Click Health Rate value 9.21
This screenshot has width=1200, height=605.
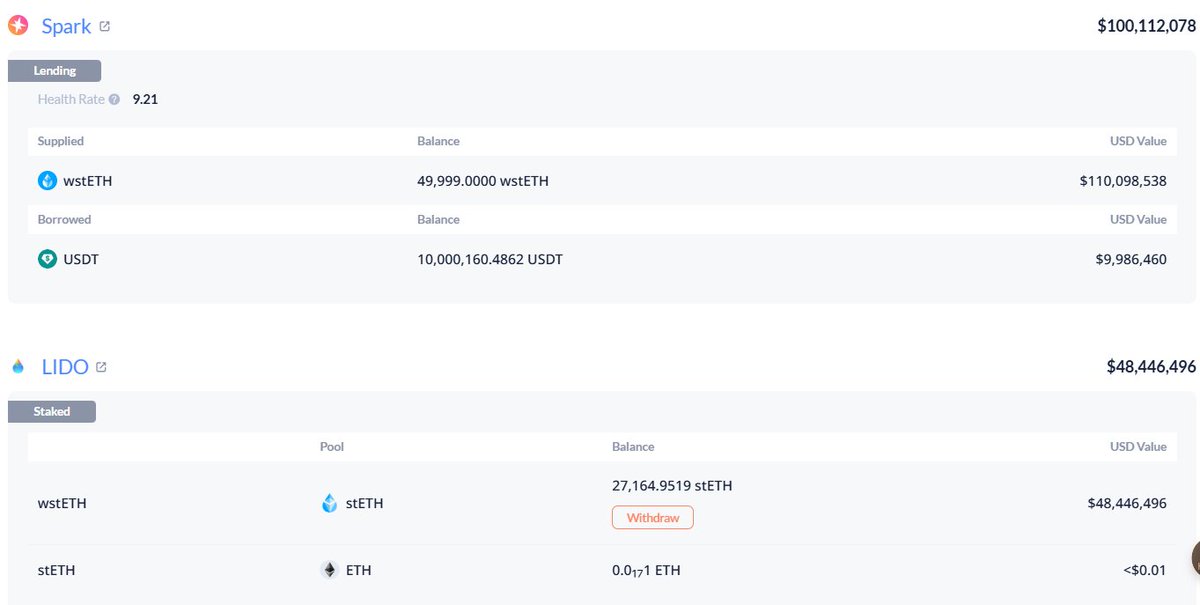tap(145, 100)
